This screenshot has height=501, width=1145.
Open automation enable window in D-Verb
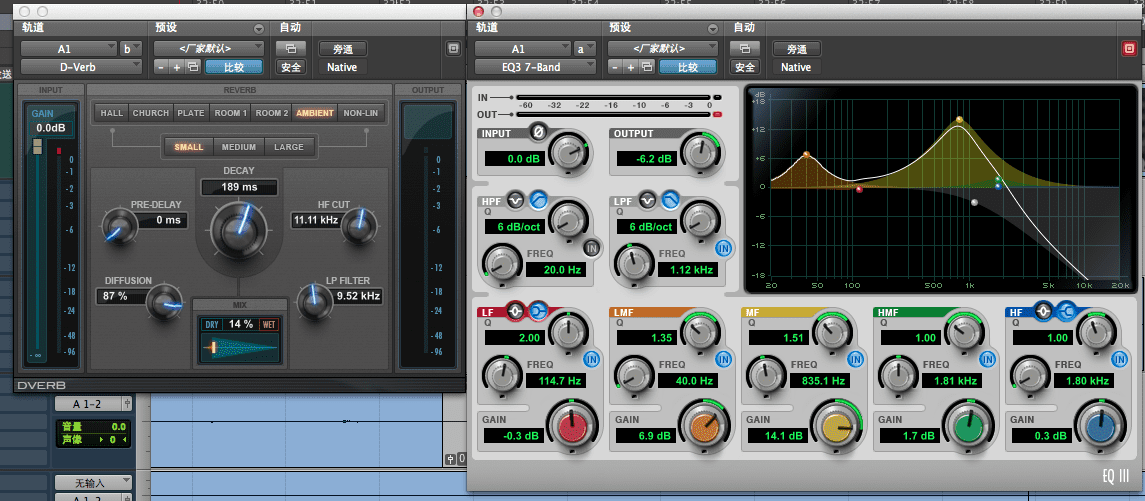291,49
